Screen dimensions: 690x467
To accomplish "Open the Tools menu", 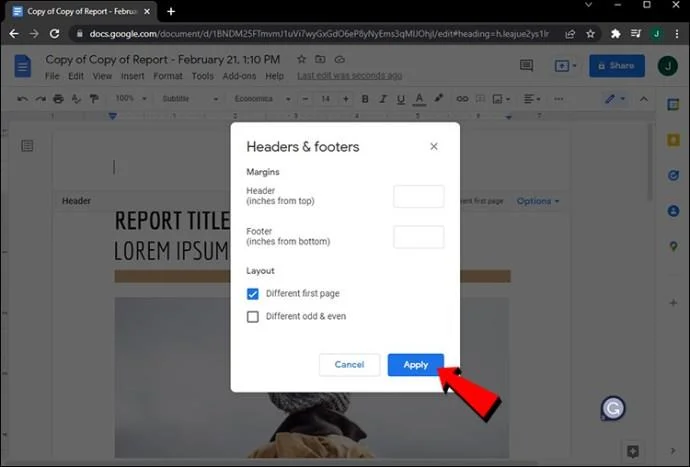I will (x=202, y=76).
